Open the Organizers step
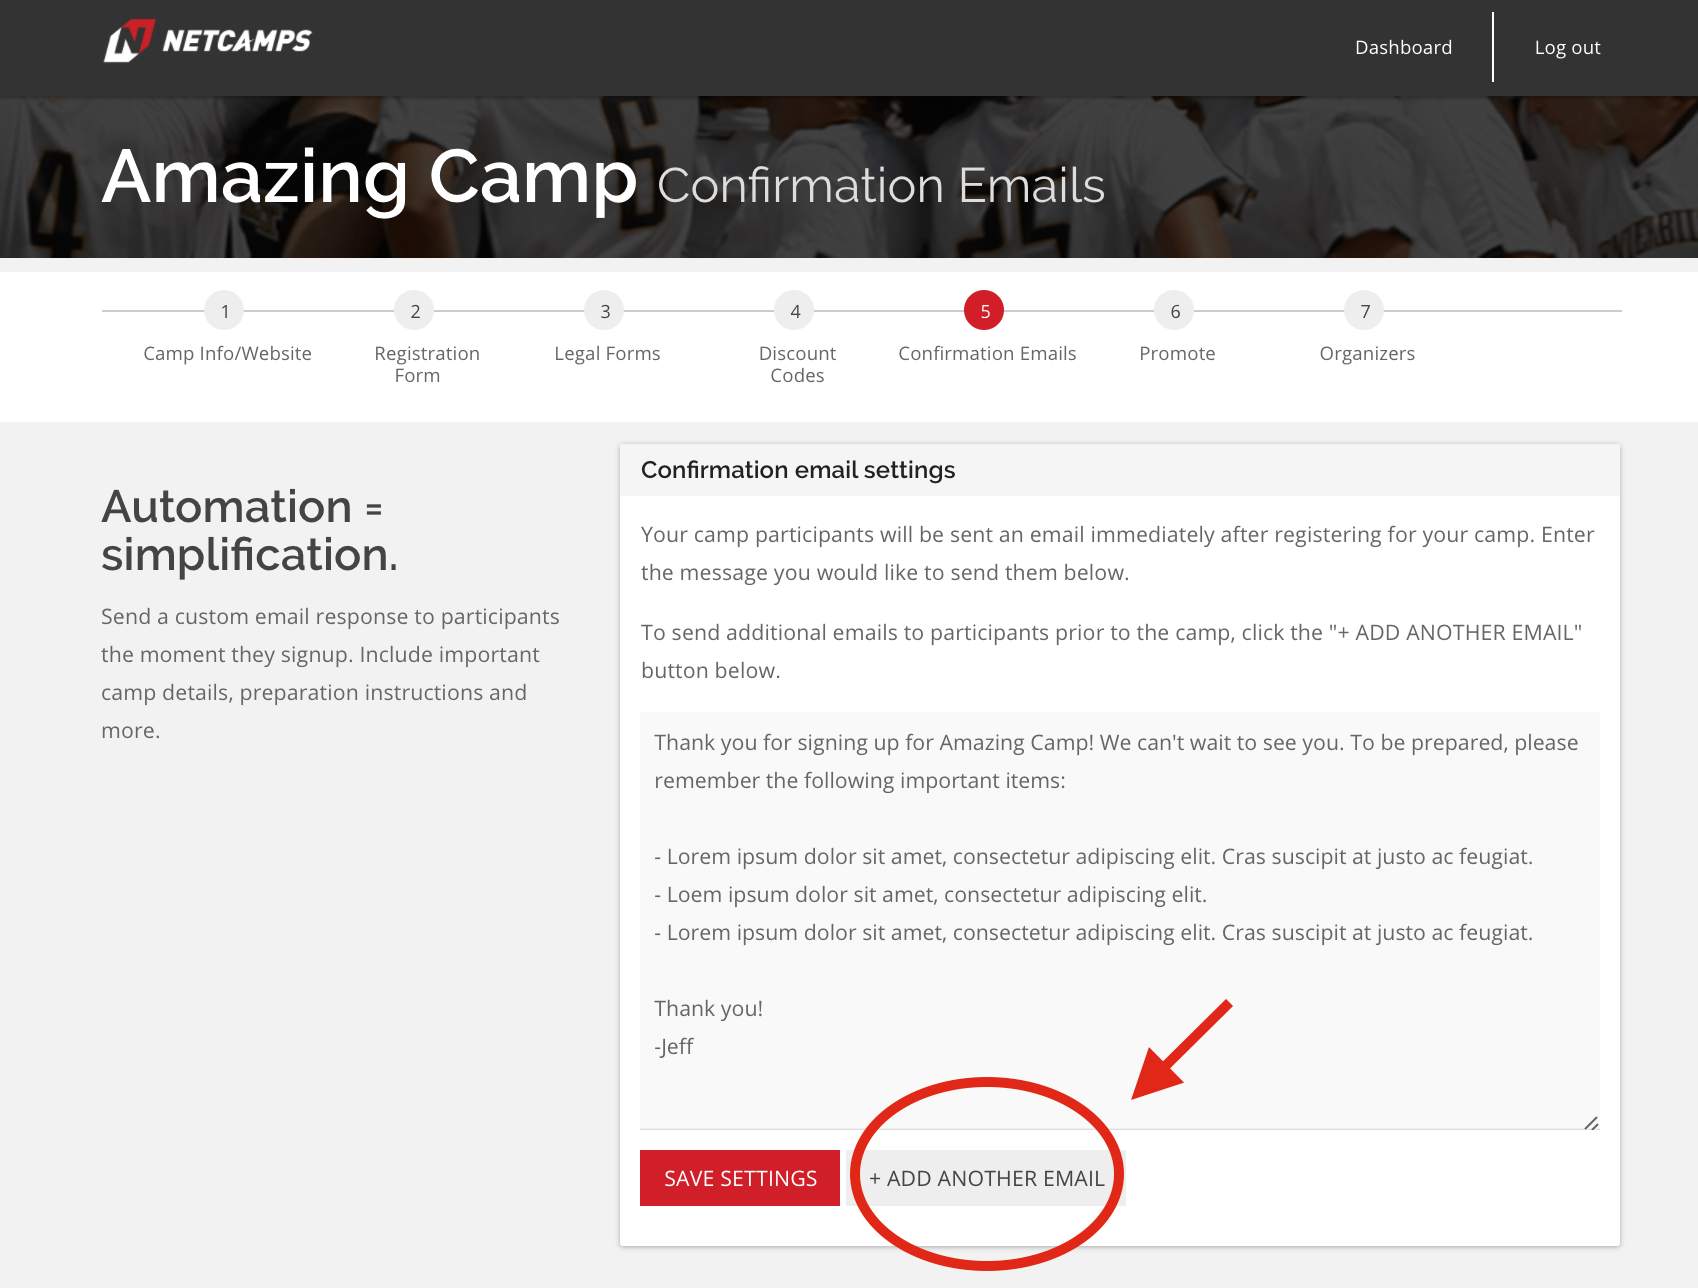This screenshot has height=1288, width=1698. 1366,353
